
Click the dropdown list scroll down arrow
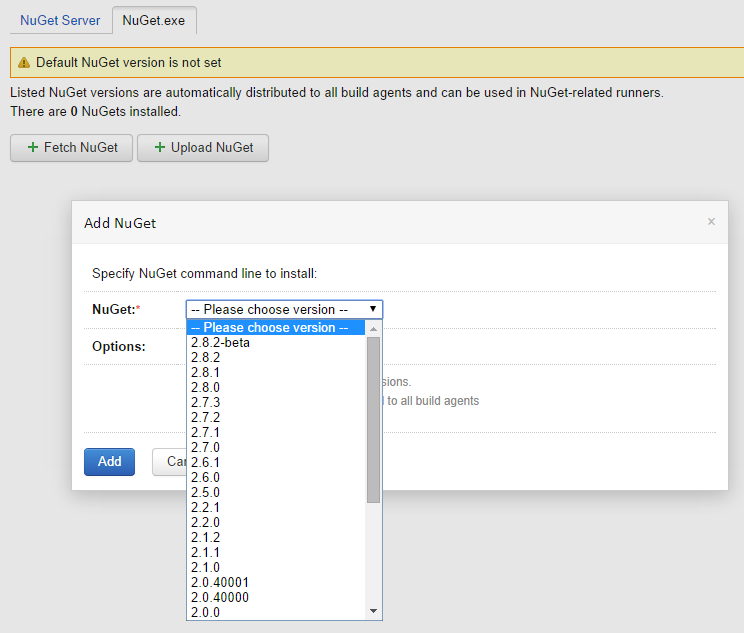point(373,611)
